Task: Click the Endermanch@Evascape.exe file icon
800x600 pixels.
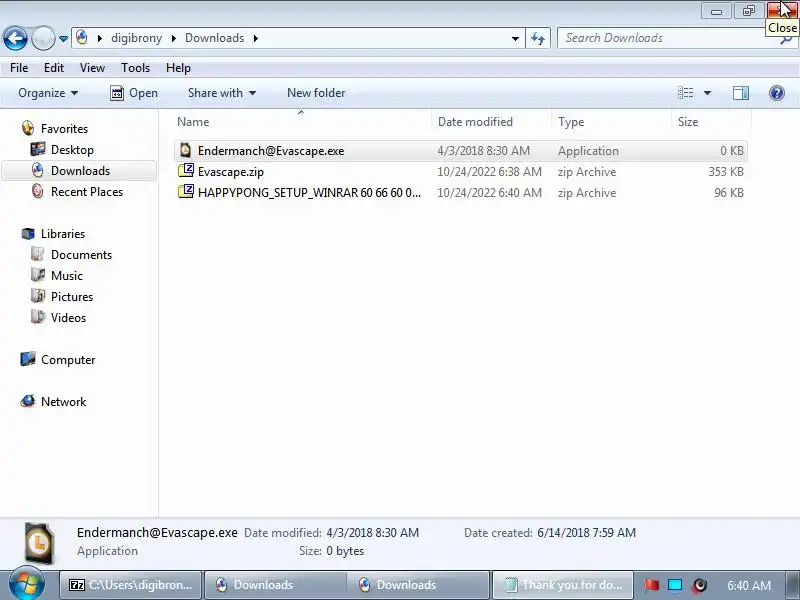Action: [x=185, y=150]
